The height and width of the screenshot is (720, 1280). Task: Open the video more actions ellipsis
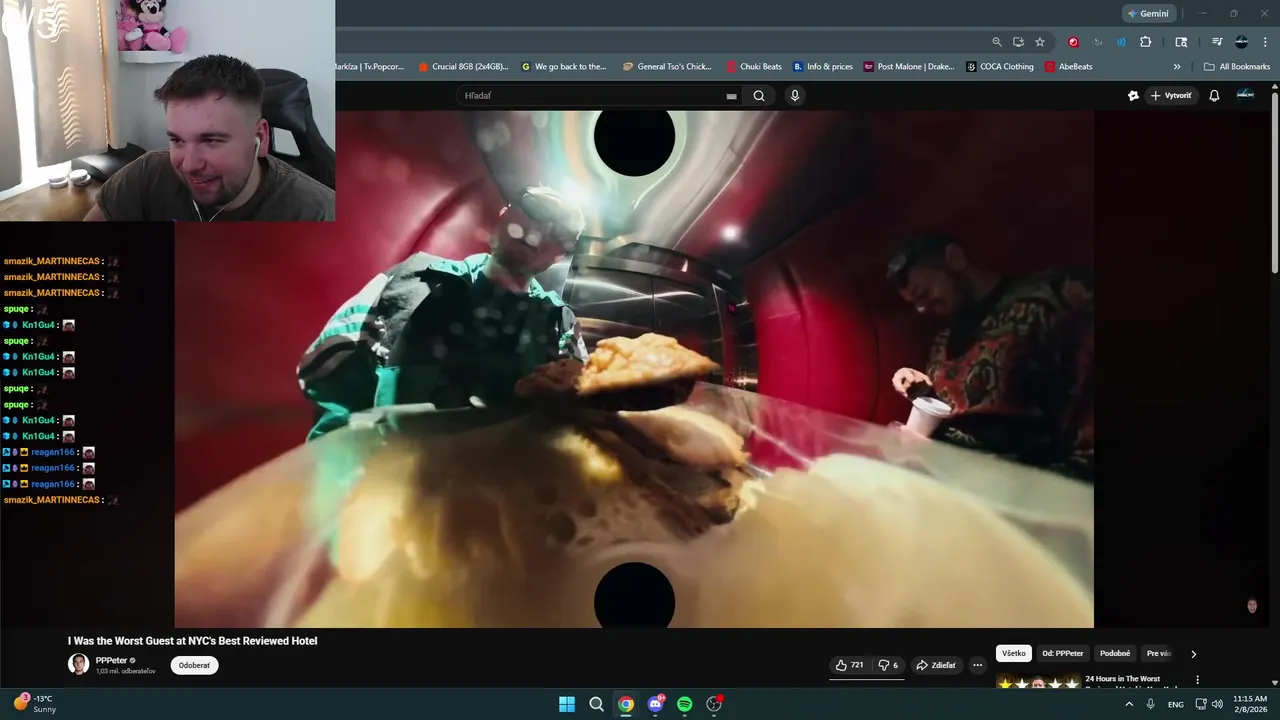pos(977,665)
